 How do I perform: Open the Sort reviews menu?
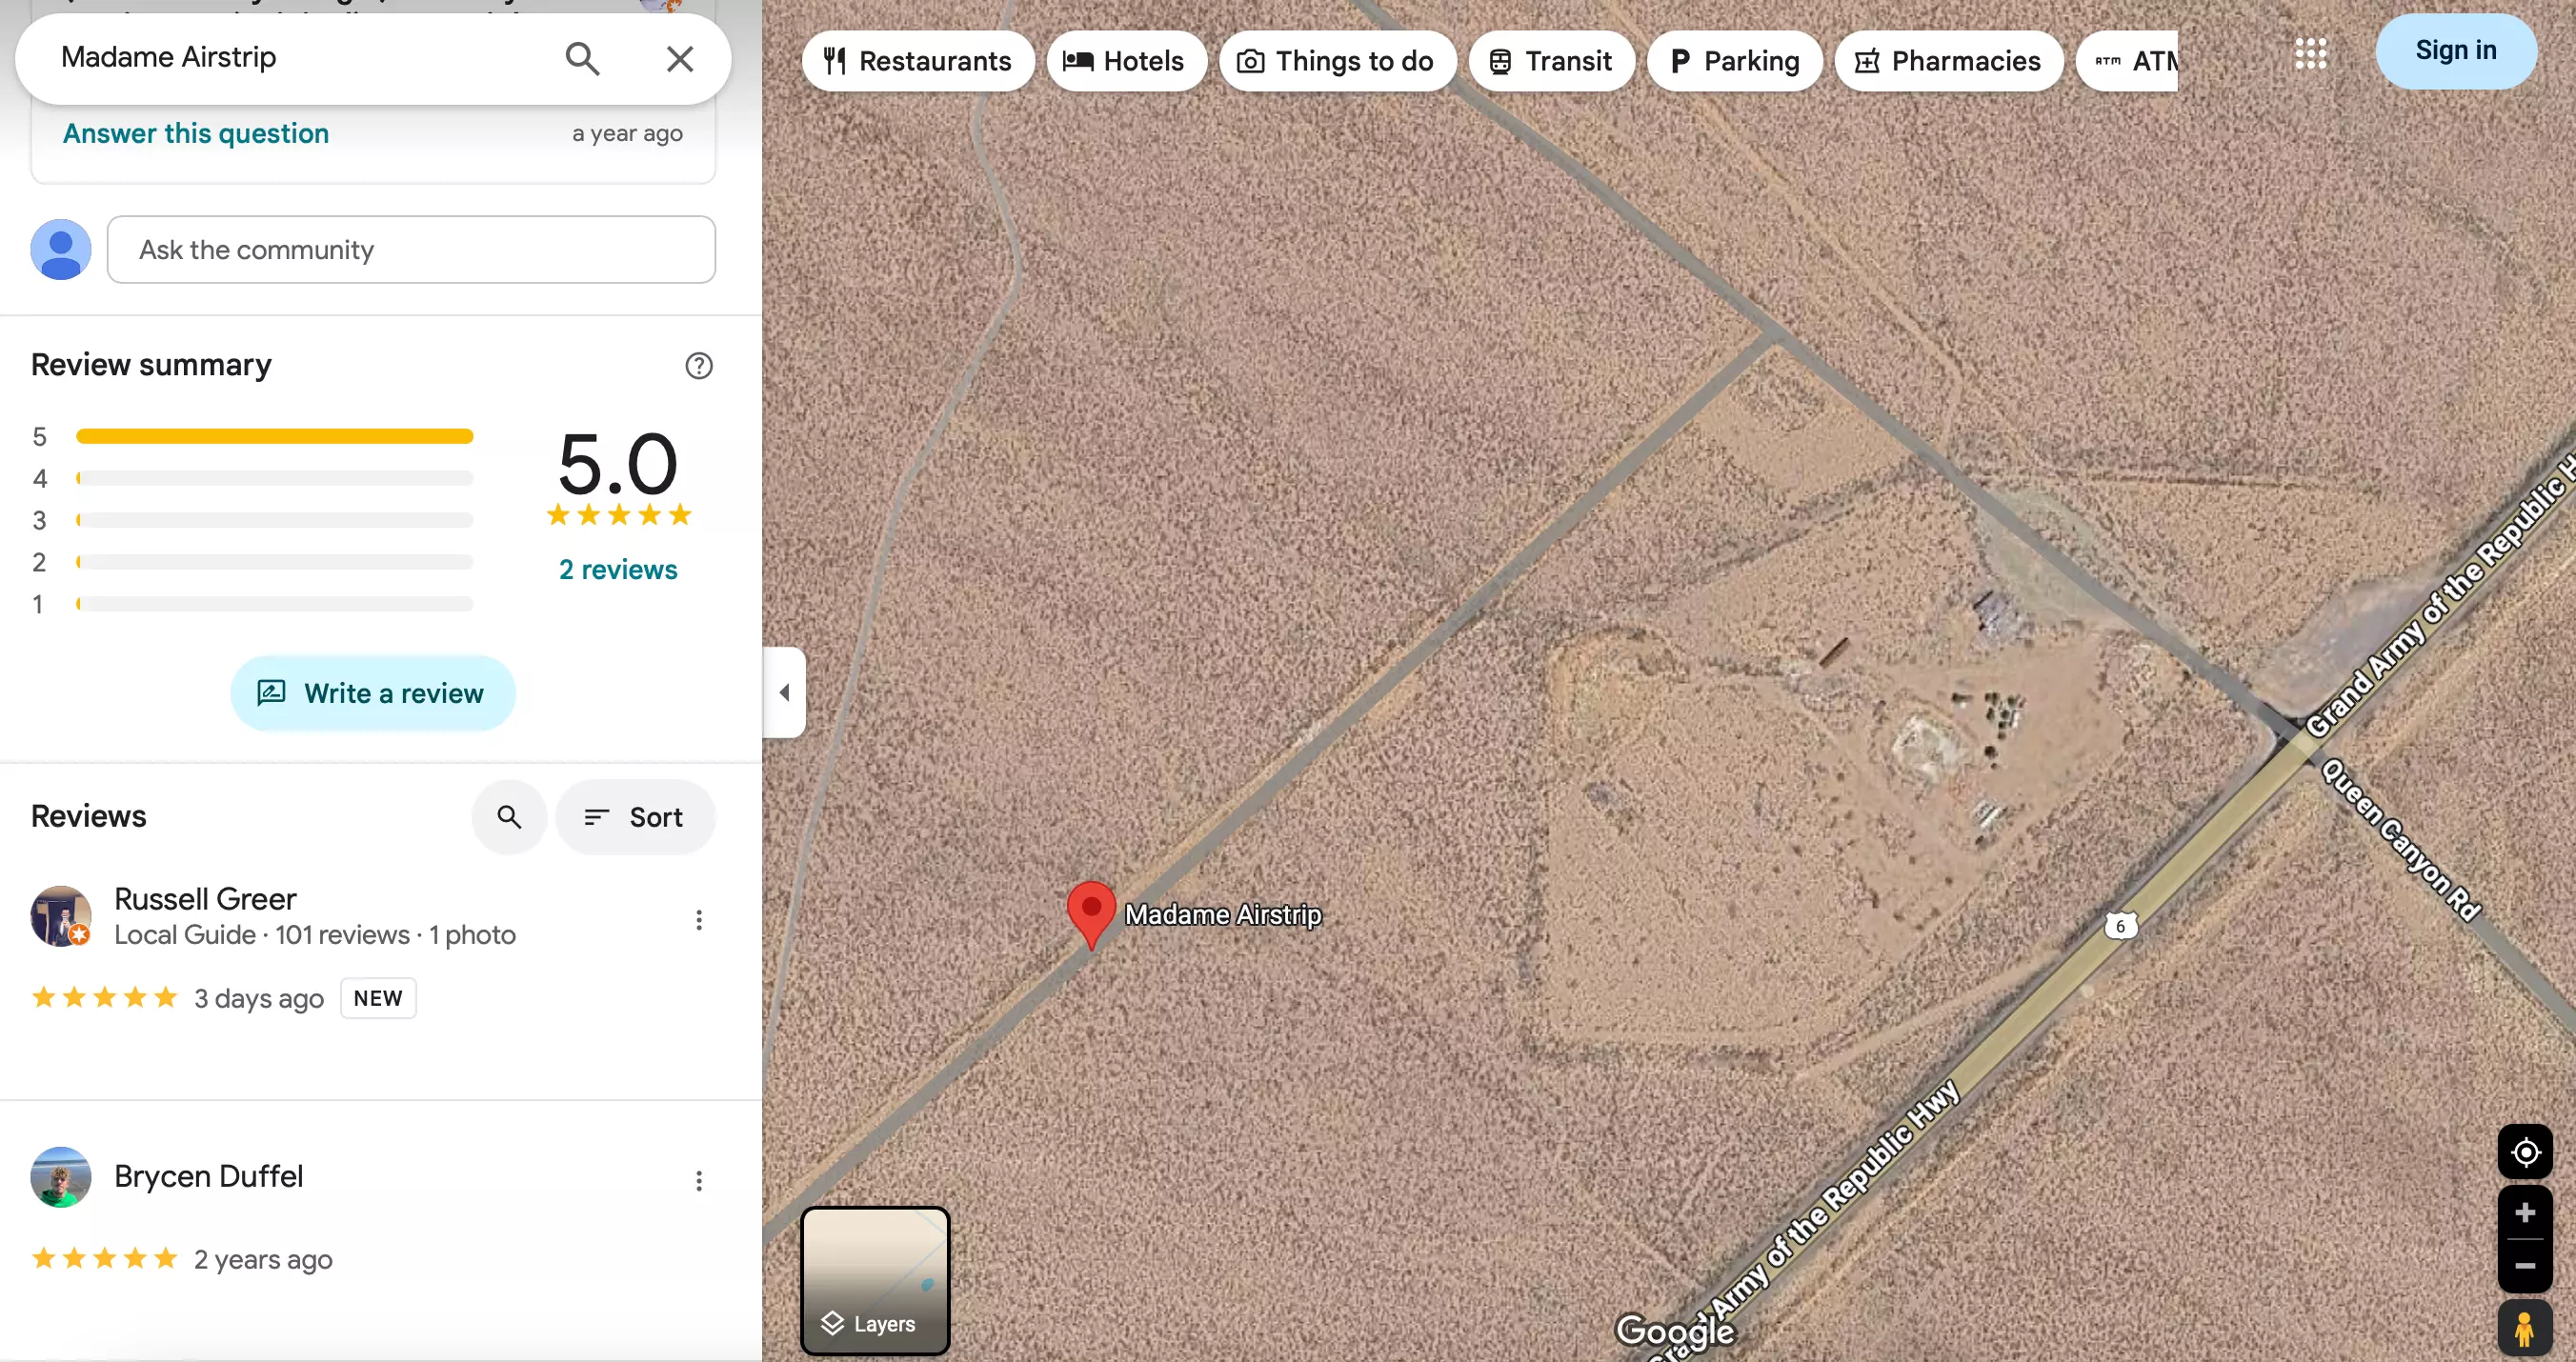[635, 817]
